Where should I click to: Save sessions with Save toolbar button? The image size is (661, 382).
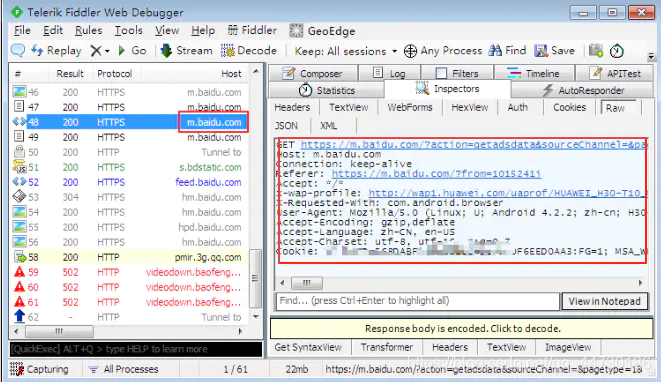coord(554,51)
